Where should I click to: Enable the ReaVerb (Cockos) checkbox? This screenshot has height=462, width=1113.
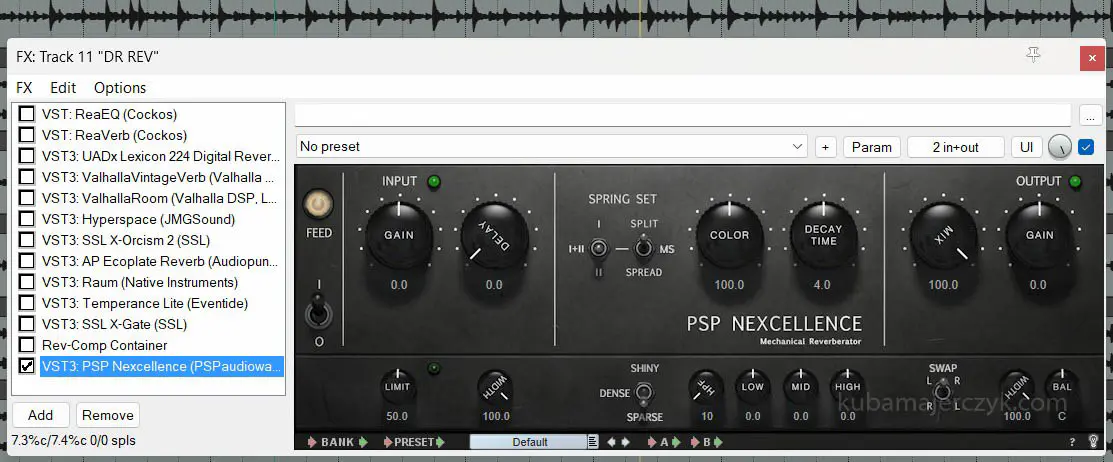[27, 135]
